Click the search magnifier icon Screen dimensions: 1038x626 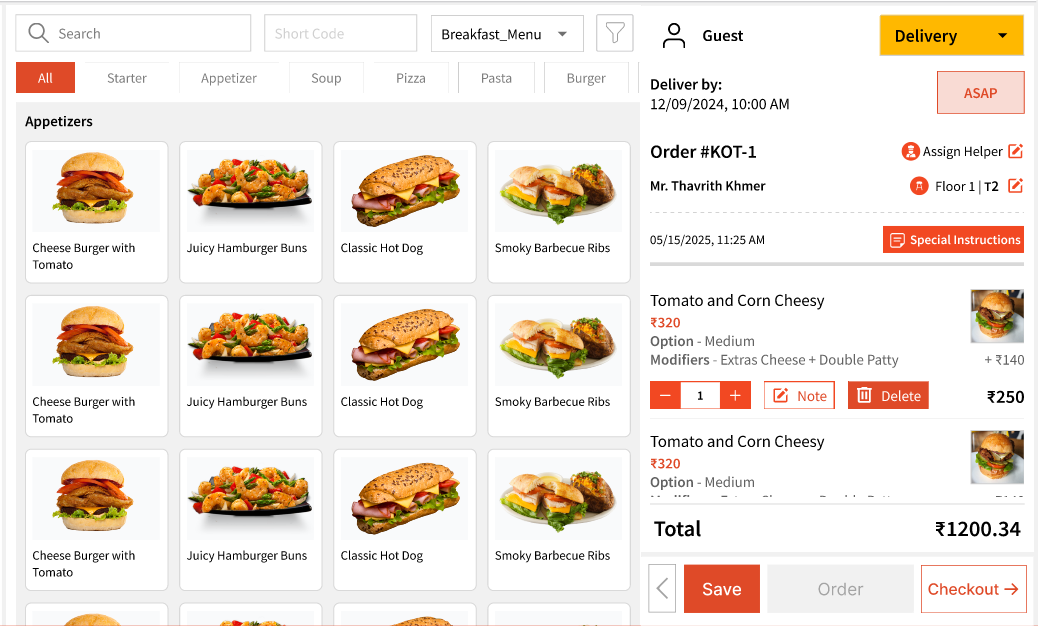pyautogui.click(x=38, y=33)
